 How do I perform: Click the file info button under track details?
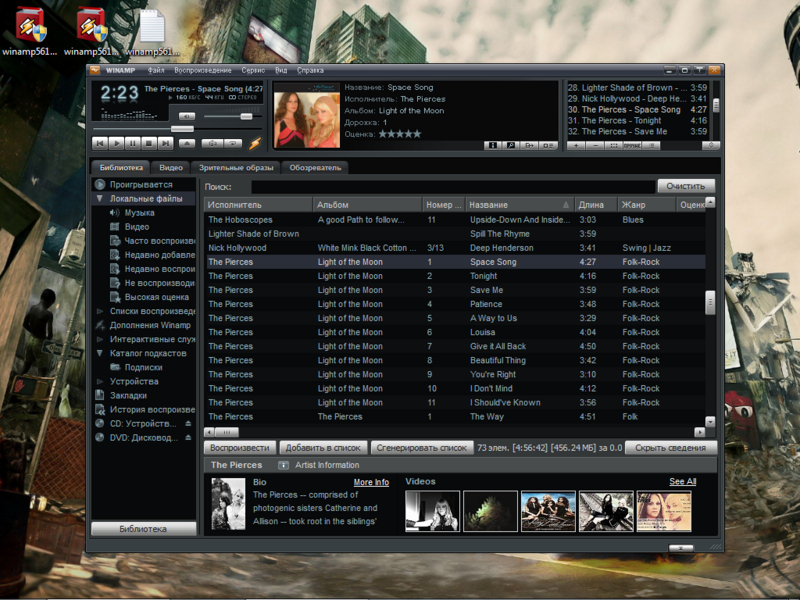[492, 145]
